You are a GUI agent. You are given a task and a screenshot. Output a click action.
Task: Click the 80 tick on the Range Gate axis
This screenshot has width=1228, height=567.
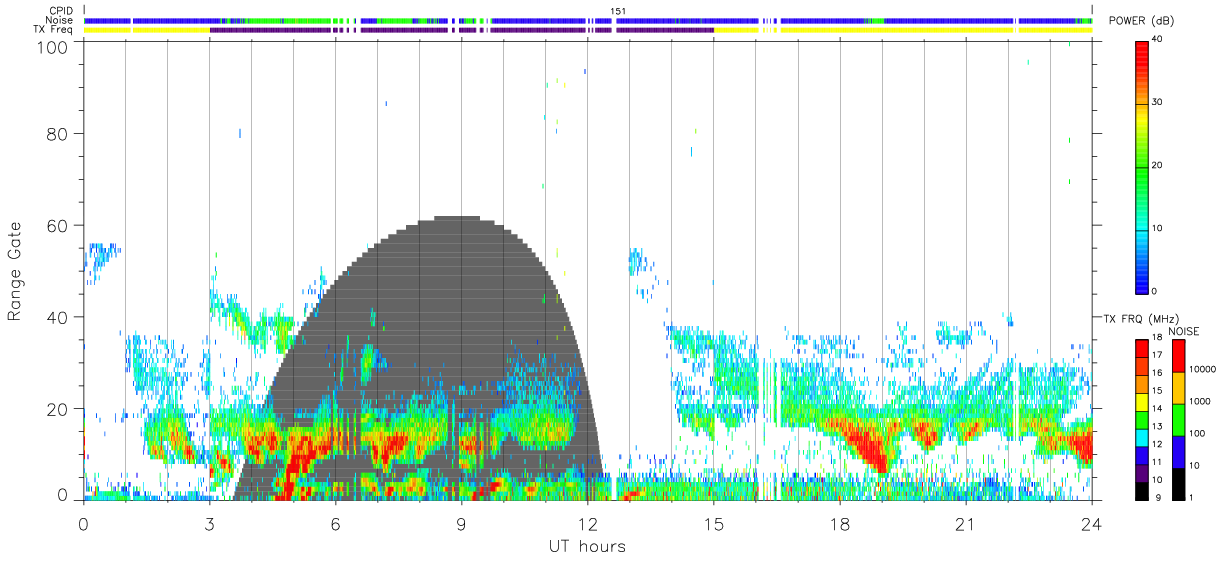click(57, 133)
